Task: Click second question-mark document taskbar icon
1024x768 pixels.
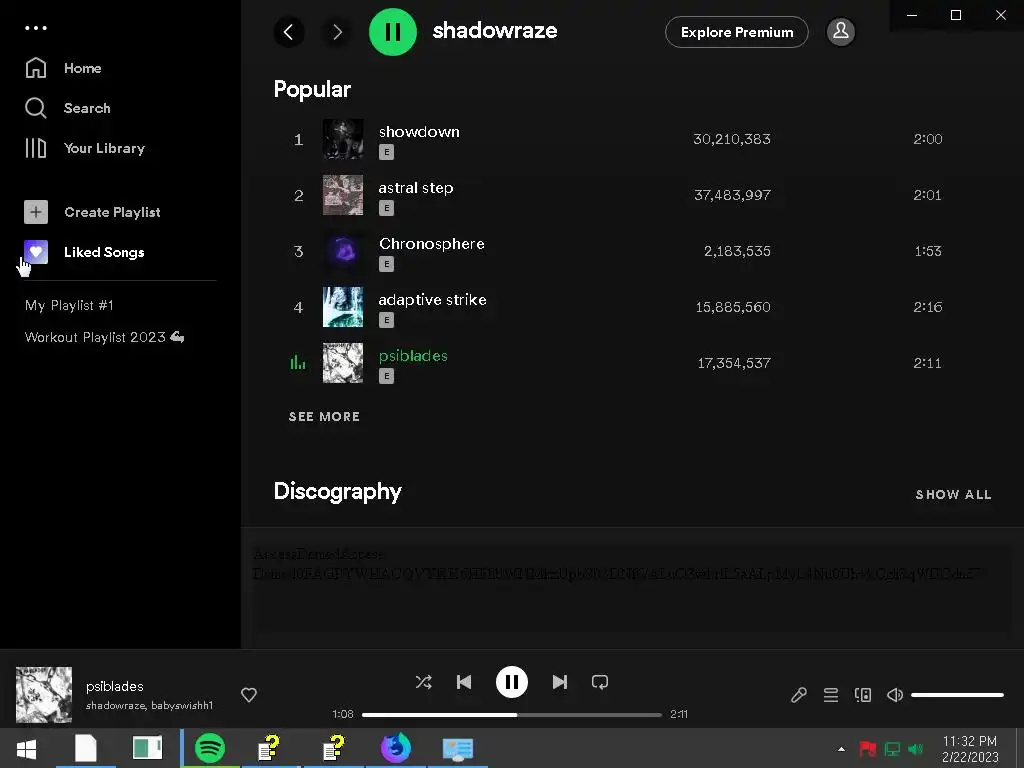Action: click(x=334, y=748)
